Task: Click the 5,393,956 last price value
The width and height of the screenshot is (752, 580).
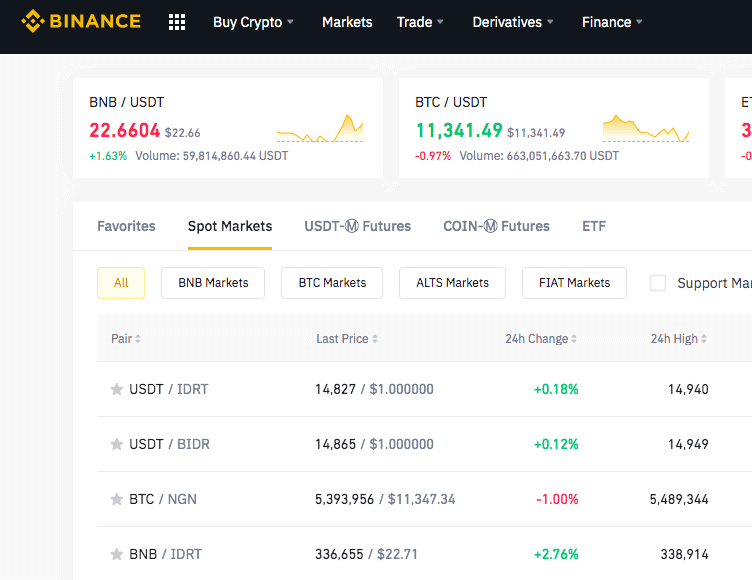Action: 344,499
